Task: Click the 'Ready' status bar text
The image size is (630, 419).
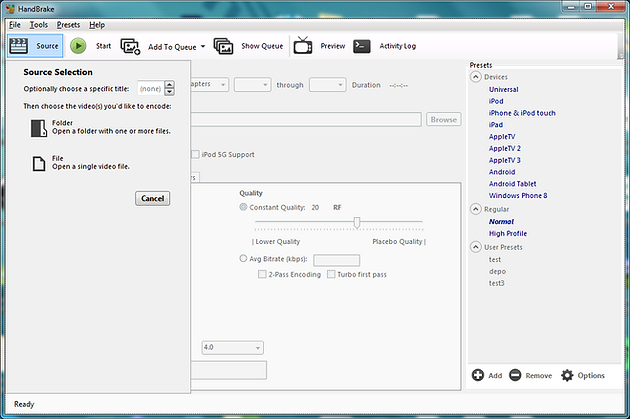Action: (24, 404)
